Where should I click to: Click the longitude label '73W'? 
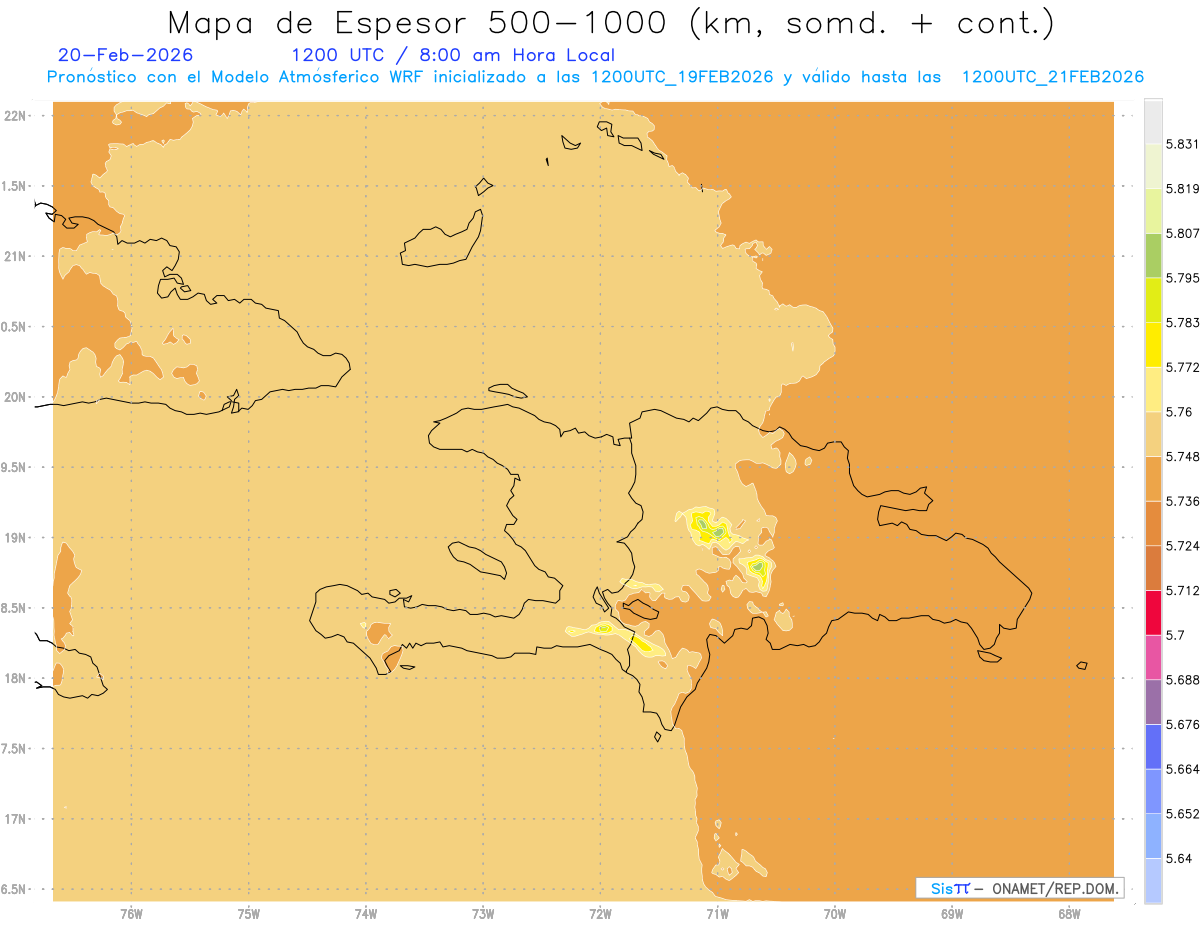point(483,913)
